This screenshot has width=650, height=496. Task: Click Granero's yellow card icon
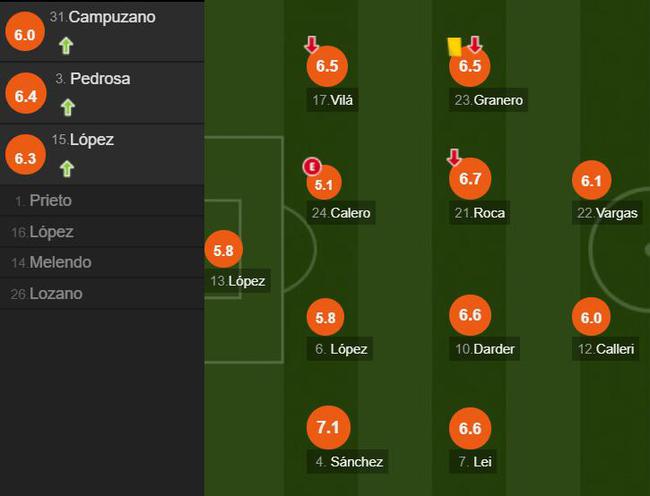point(454,46)
